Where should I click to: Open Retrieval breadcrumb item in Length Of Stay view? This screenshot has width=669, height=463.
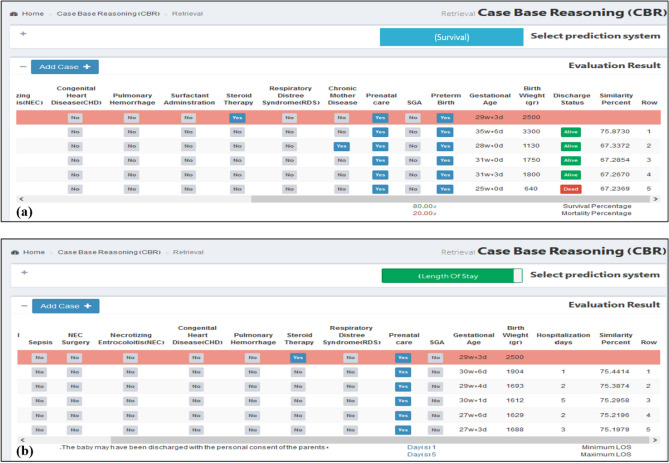tap(188, 252)
